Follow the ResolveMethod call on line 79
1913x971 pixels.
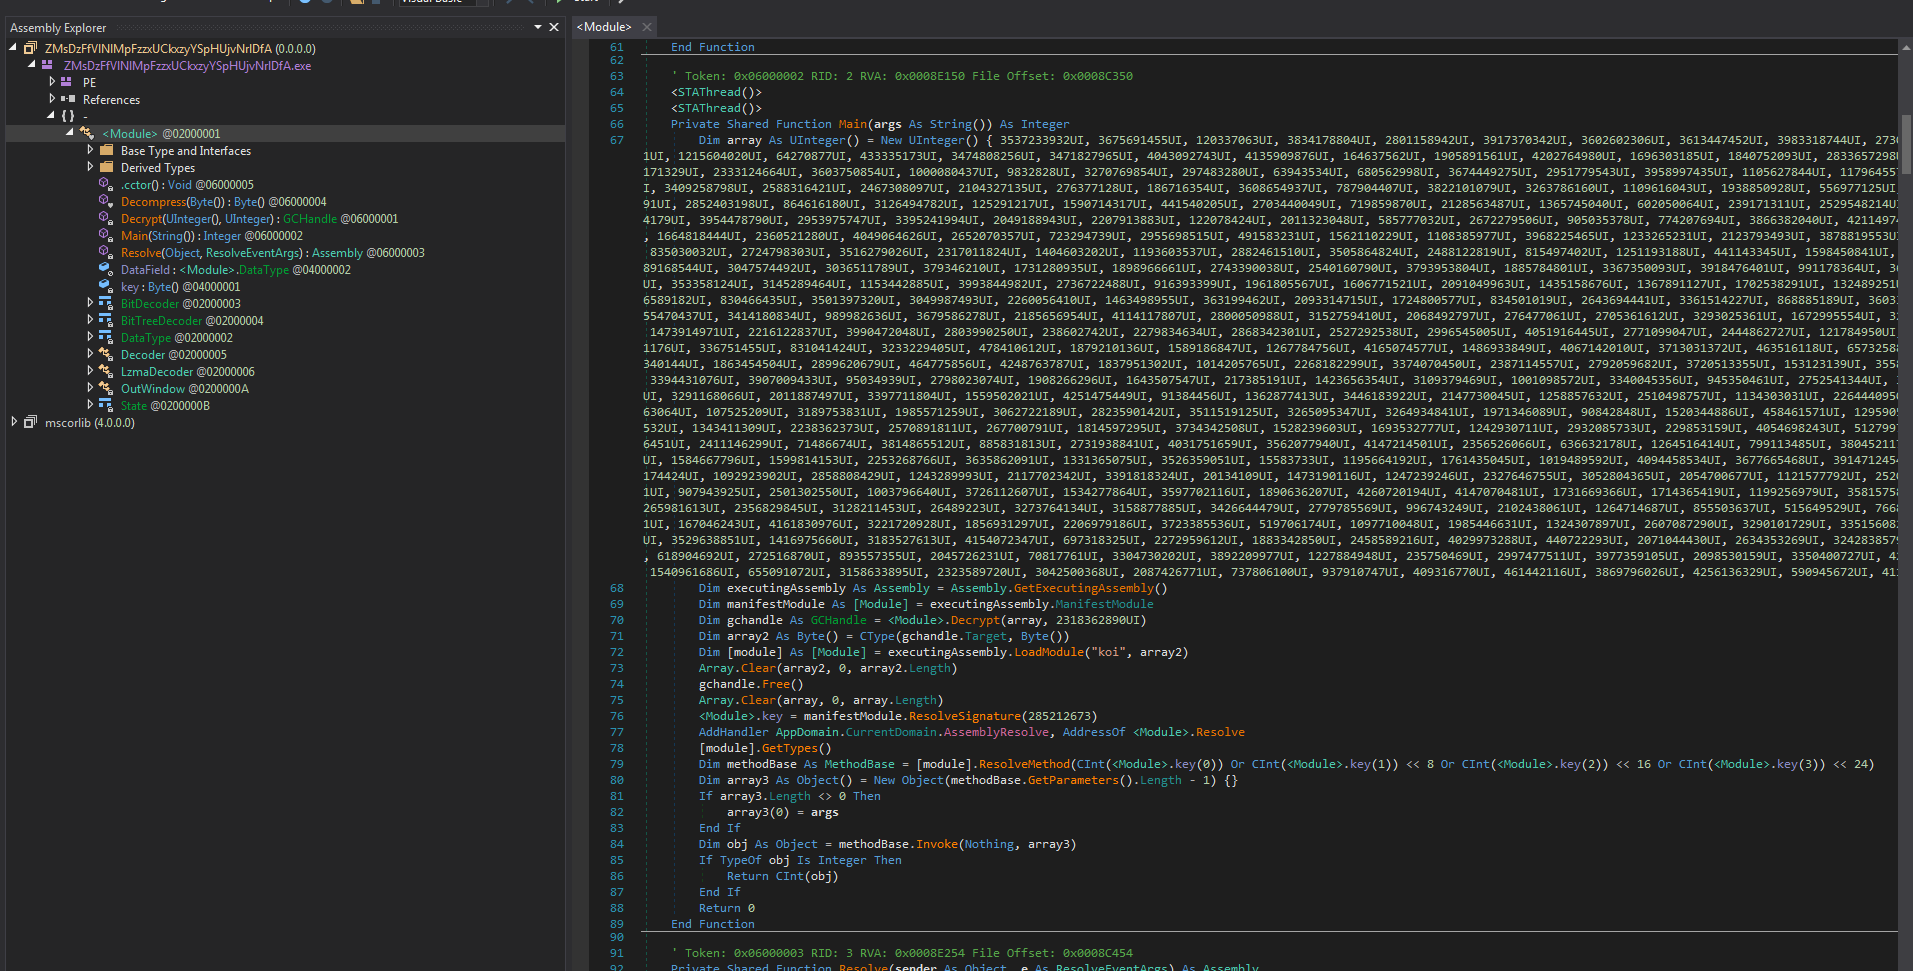1024,764
